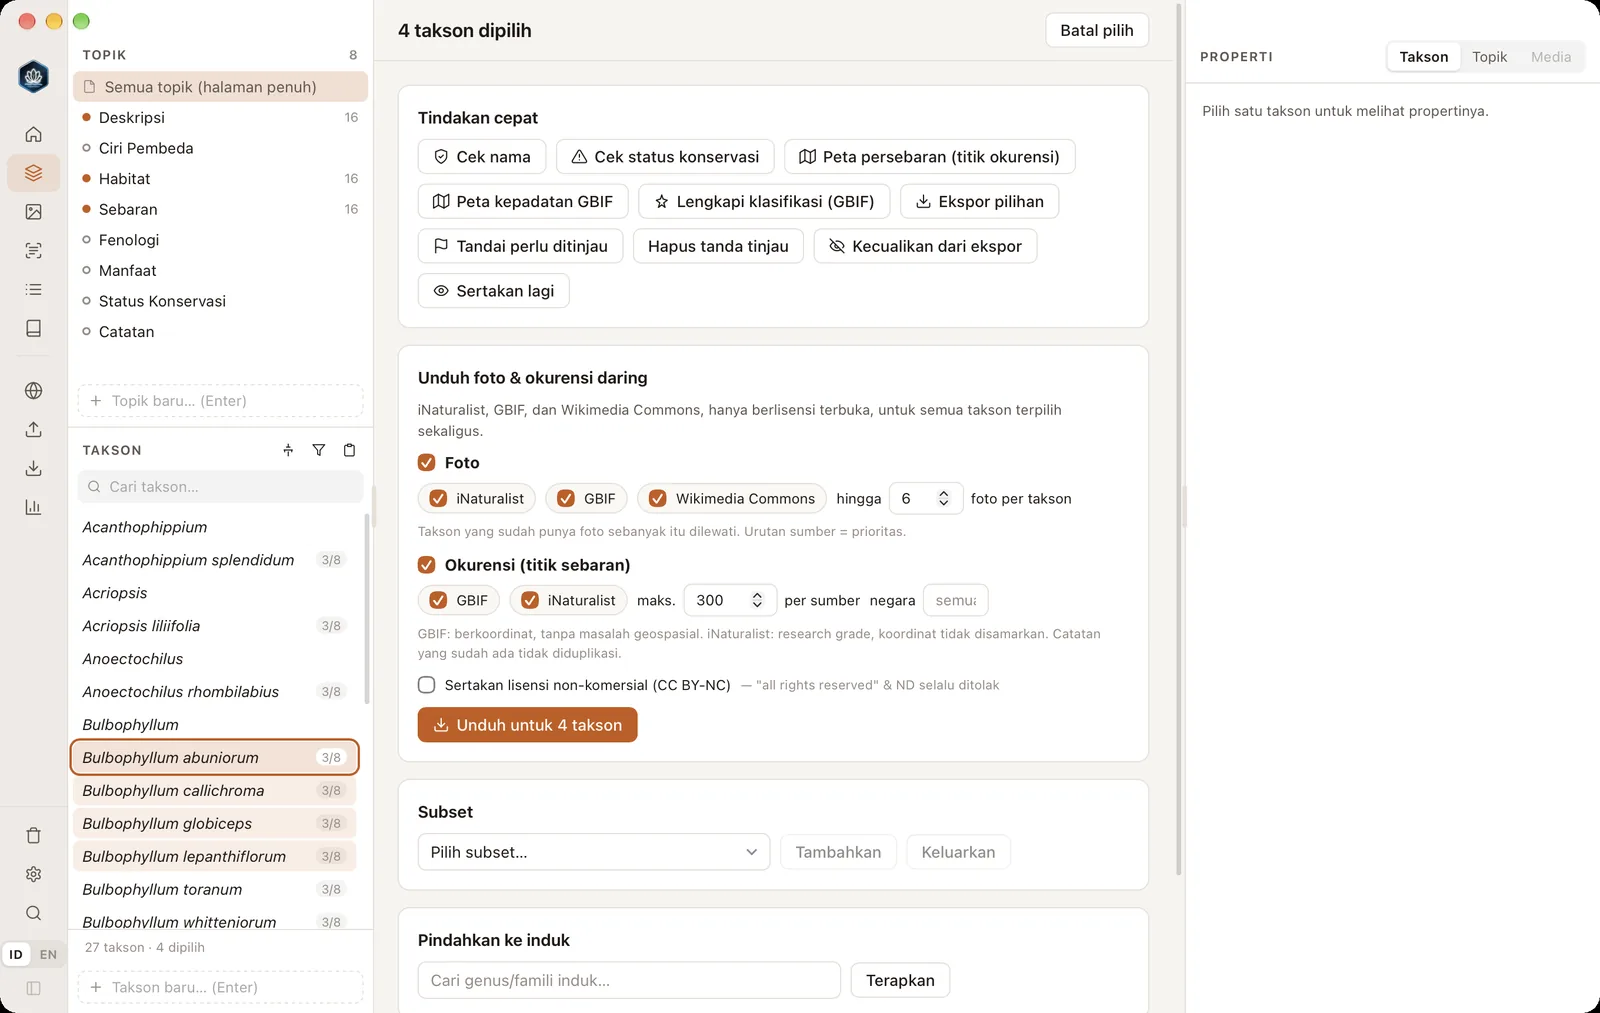The width and height of the screenshot is (1600, 1013).
Task: Click the collapse icon beside Takson filter
Action: click(288, 450)
